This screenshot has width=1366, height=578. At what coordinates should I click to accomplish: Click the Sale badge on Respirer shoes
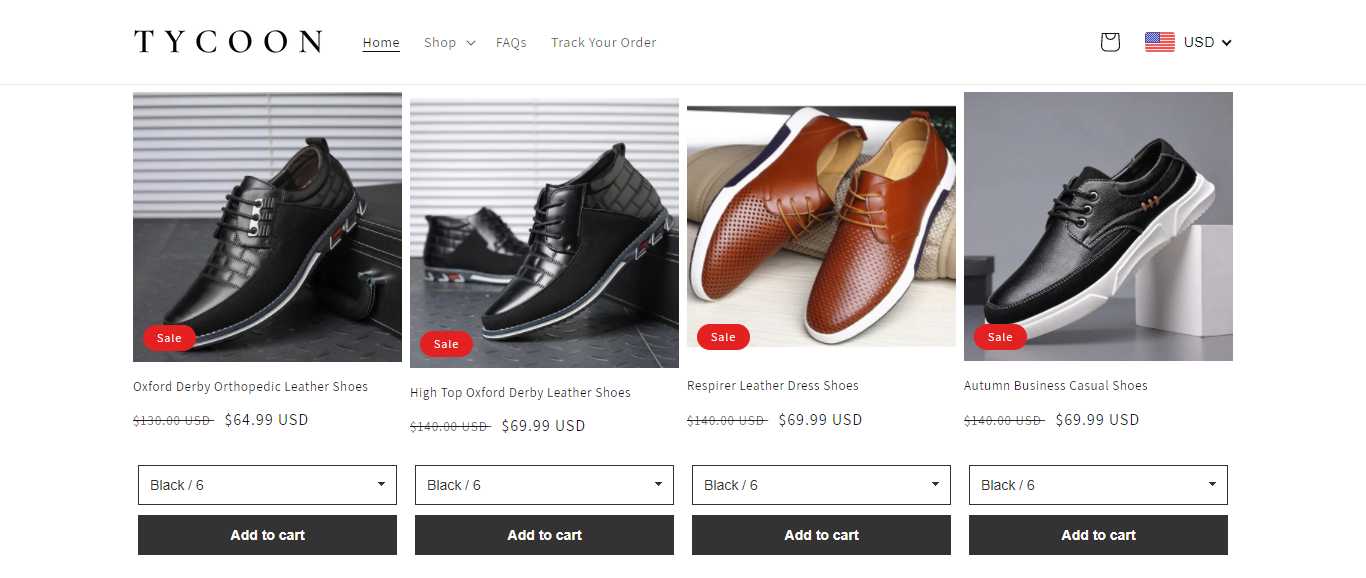(723, 337)
